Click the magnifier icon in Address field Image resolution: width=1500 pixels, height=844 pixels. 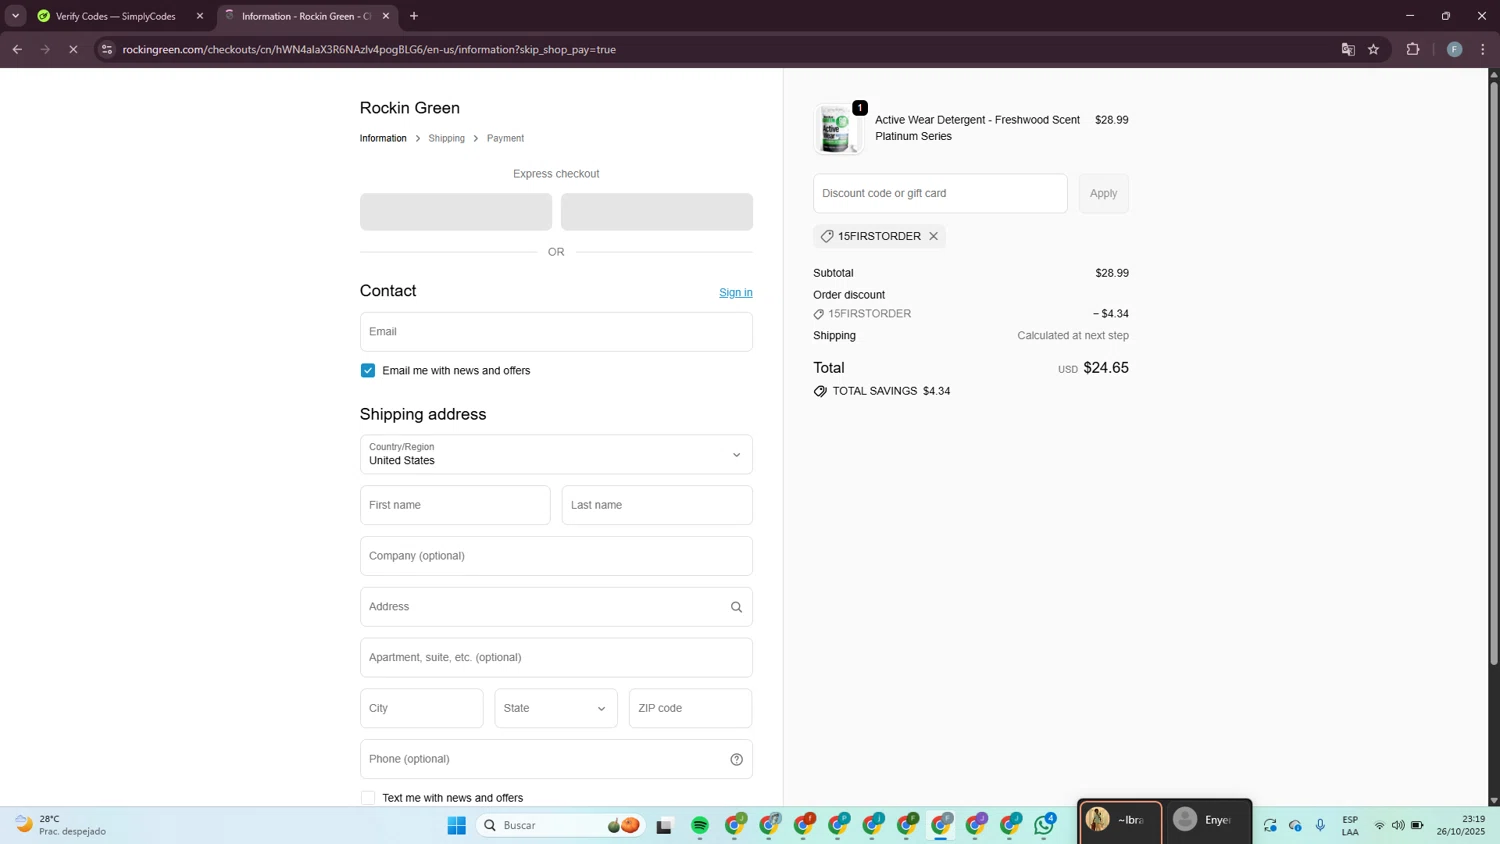(x=736, y=607)
